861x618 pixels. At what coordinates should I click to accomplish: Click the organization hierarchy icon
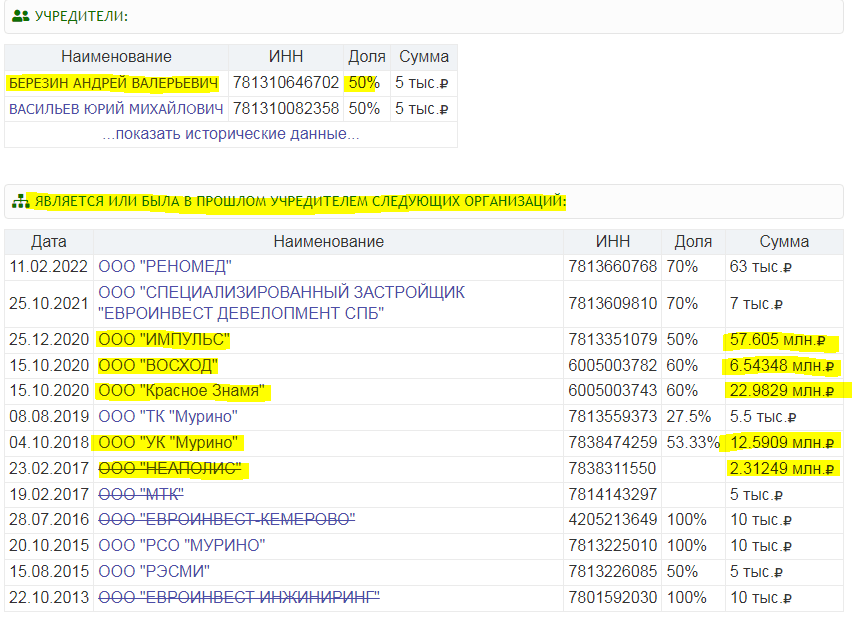pyautogui.click(x=20, y=201)
